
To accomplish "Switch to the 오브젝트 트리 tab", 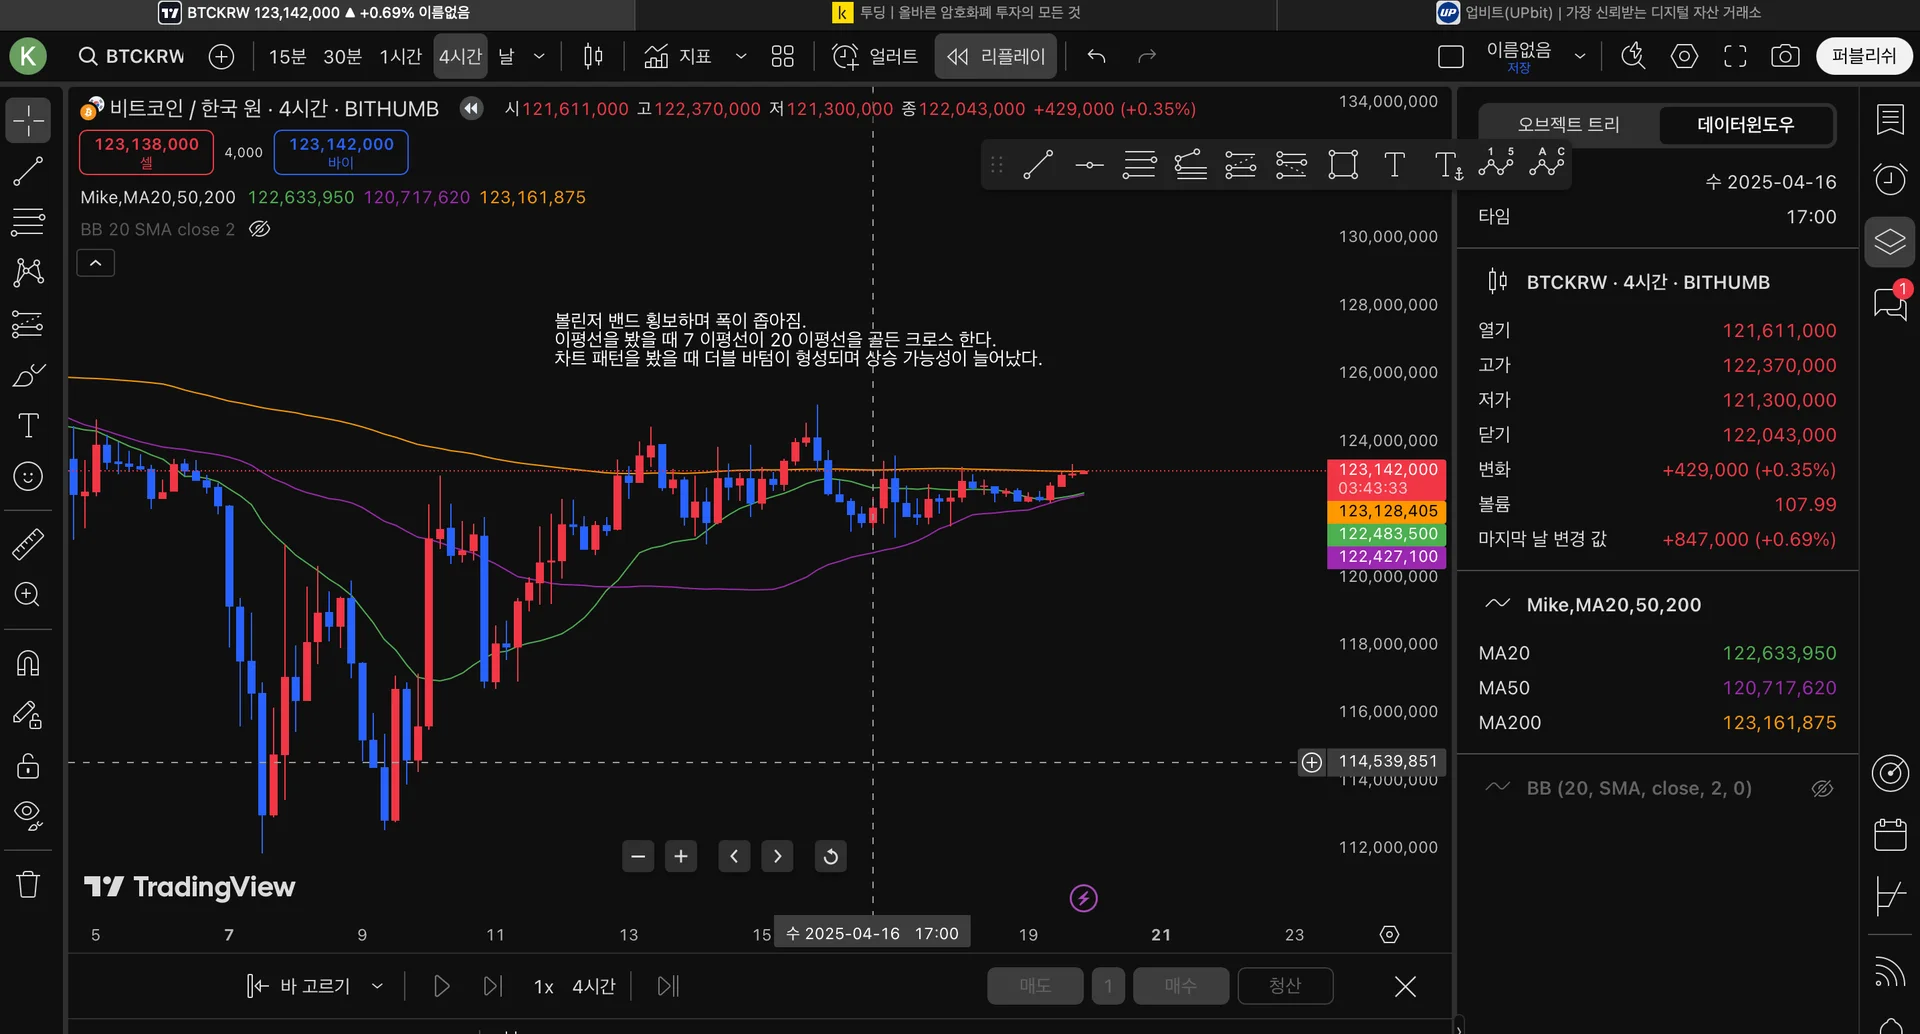I will pos(1569,125).
